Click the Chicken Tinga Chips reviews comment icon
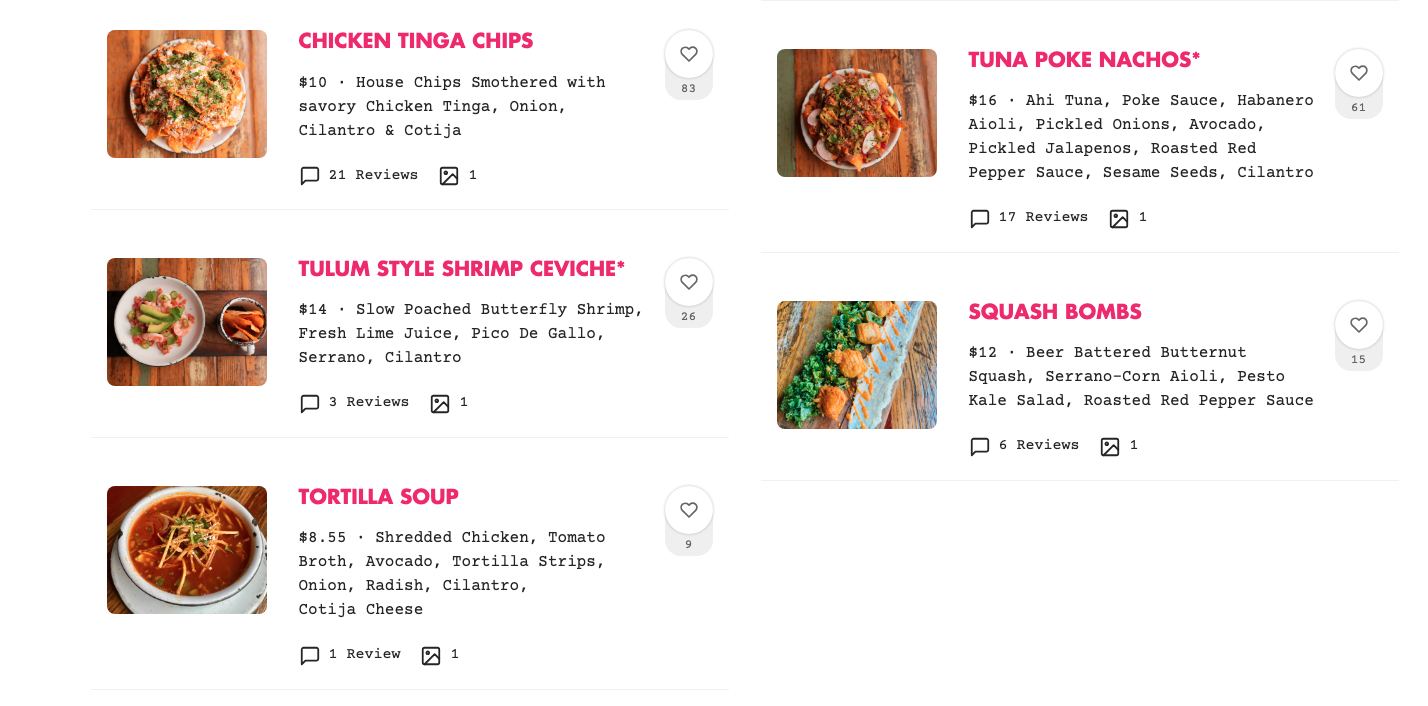 click(310, 176)
